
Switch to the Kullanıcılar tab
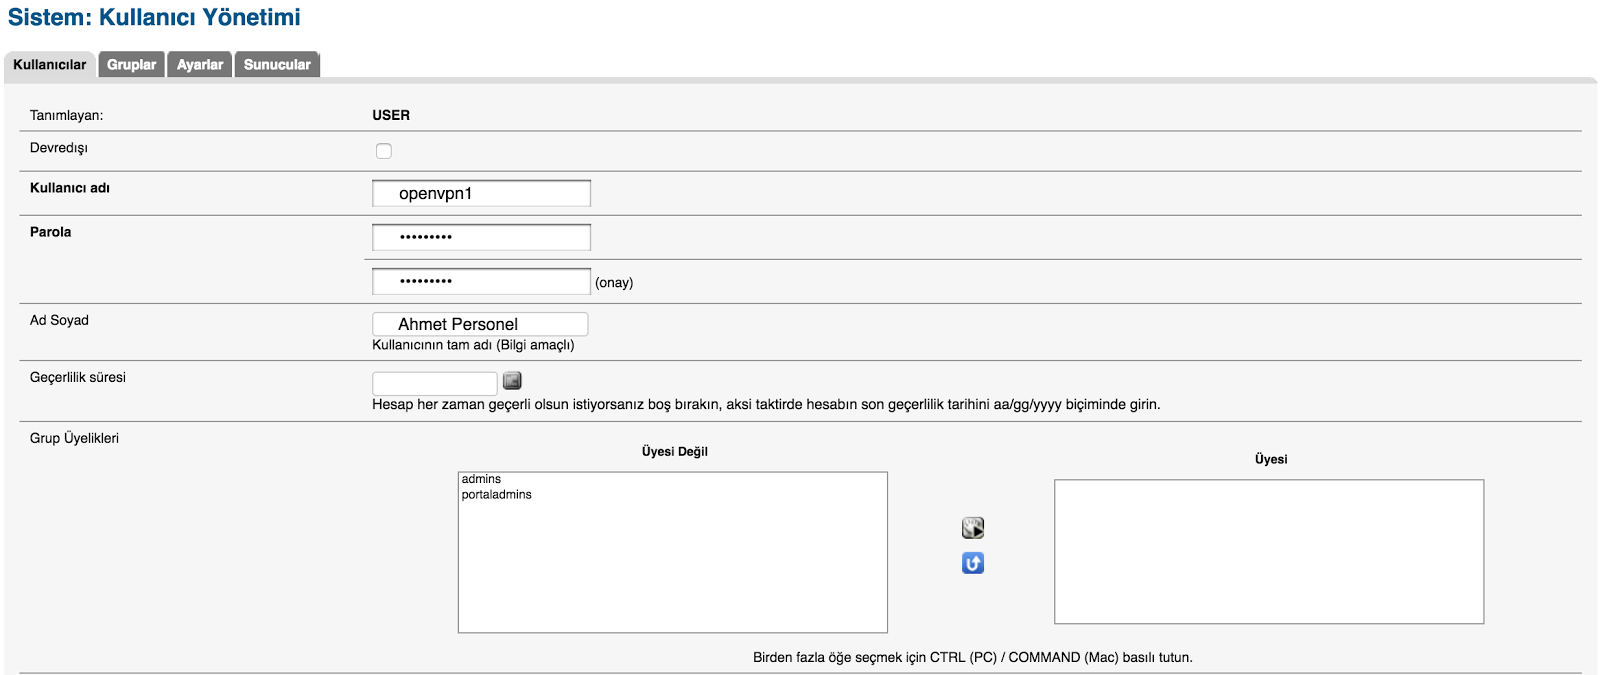[50, 65]
